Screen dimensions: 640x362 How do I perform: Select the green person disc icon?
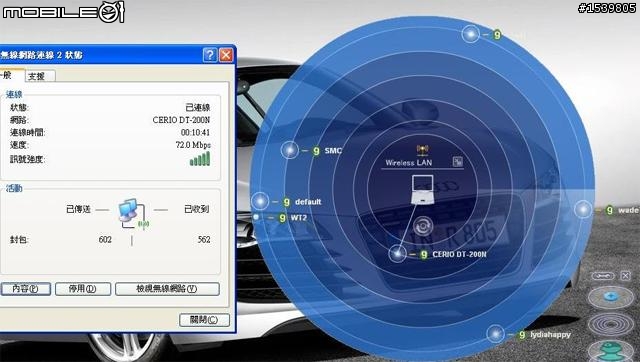tap(611, 351)
